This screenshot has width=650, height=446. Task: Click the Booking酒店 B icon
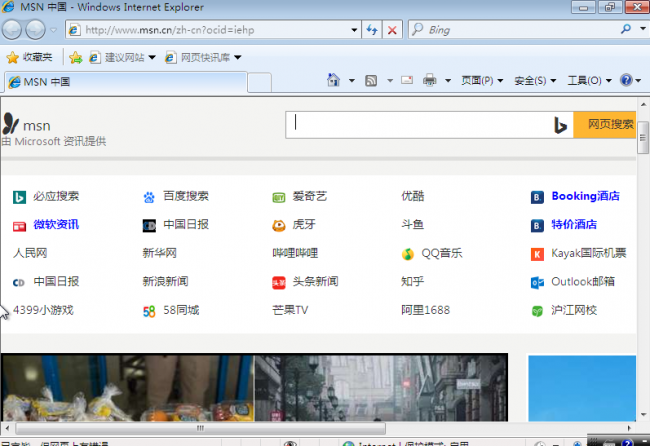(x=537, y=197)
